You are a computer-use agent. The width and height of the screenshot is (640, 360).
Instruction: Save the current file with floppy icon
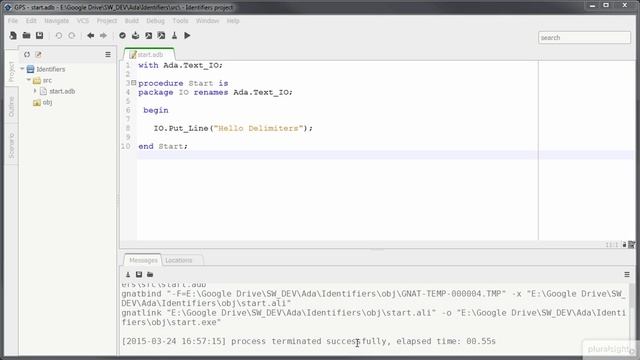[40, 36]
